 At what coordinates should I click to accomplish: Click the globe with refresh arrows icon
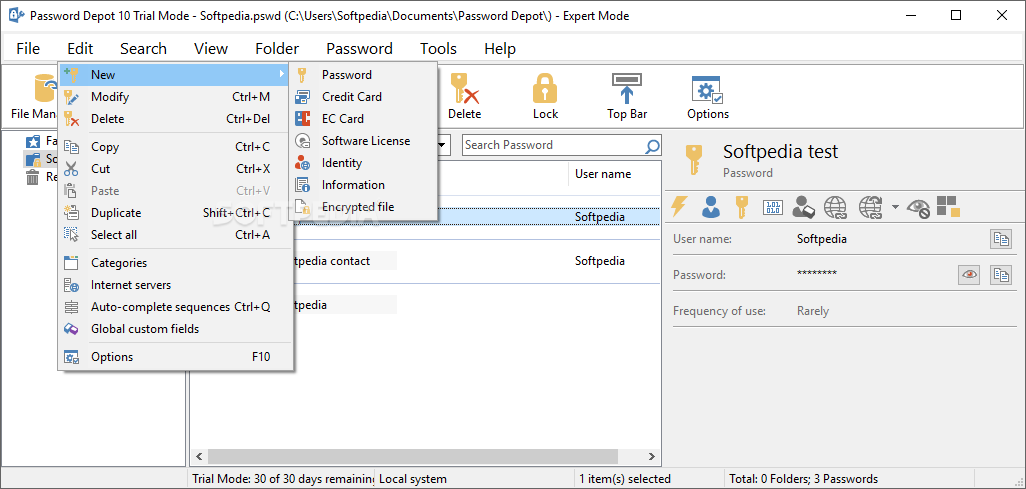[870, 207]
